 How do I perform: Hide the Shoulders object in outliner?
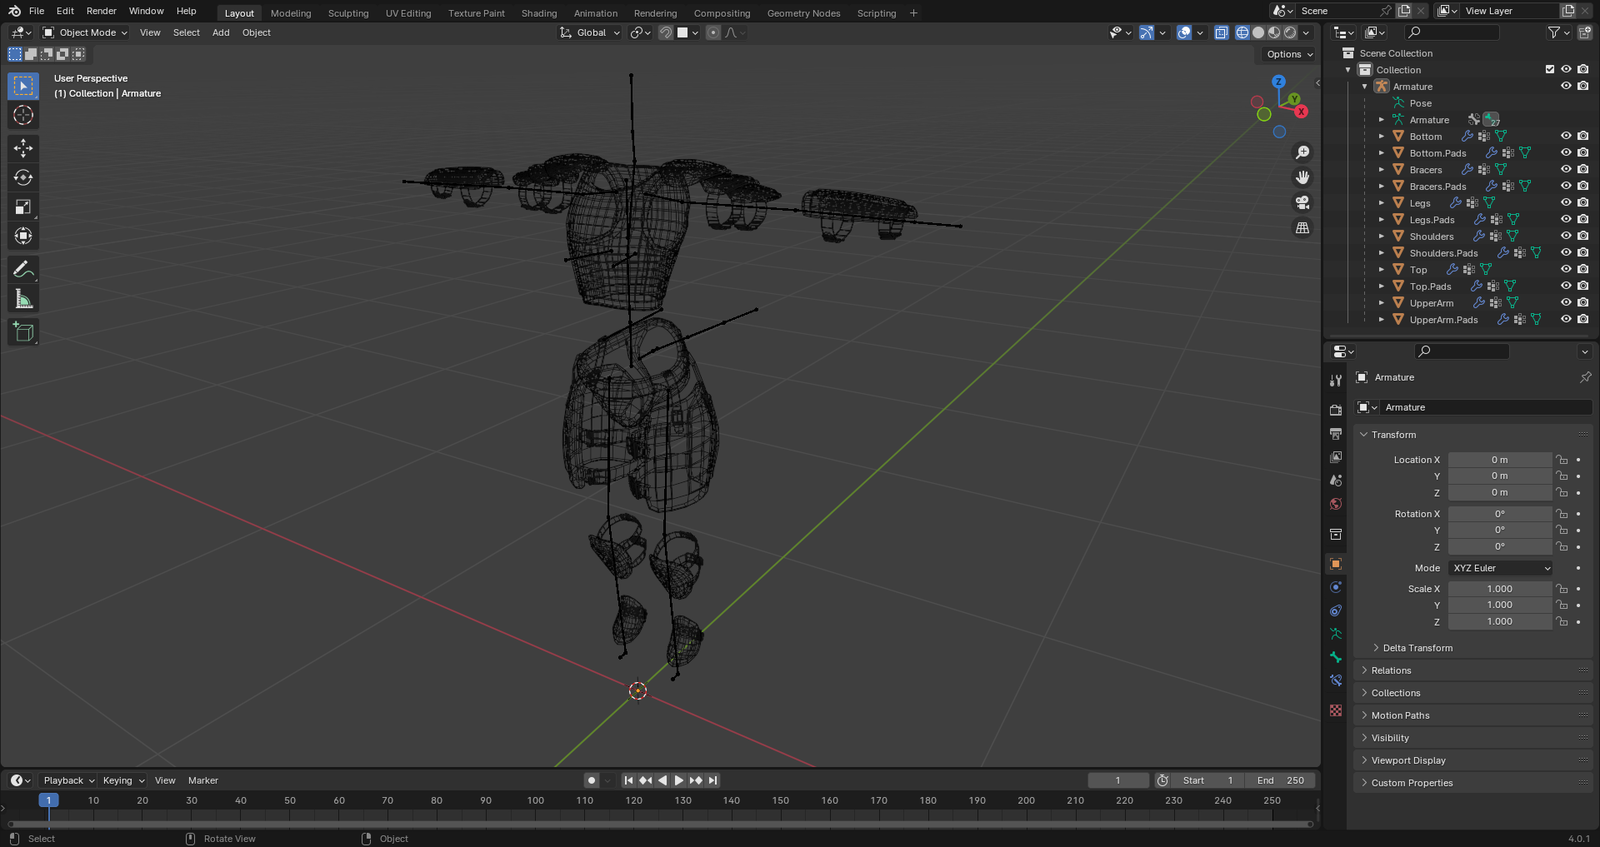(1565, 236)
